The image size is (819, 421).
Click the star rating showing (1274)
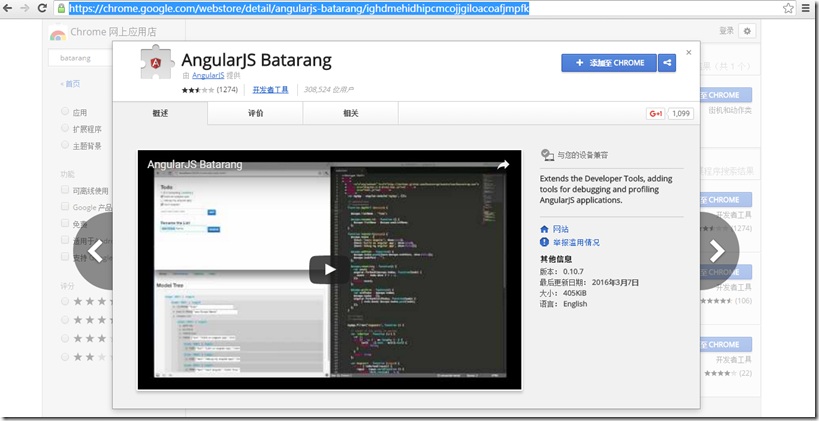(x=209, y=90)
